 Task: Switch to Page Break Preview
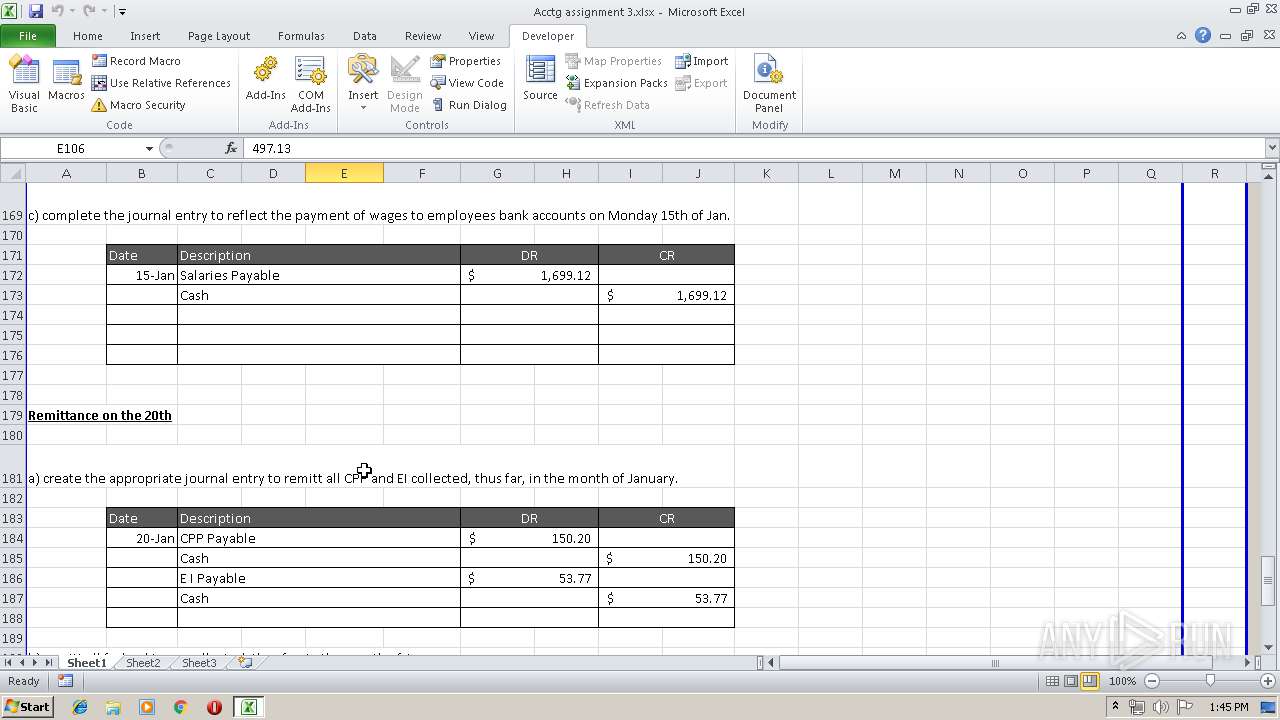[1089, 681]
